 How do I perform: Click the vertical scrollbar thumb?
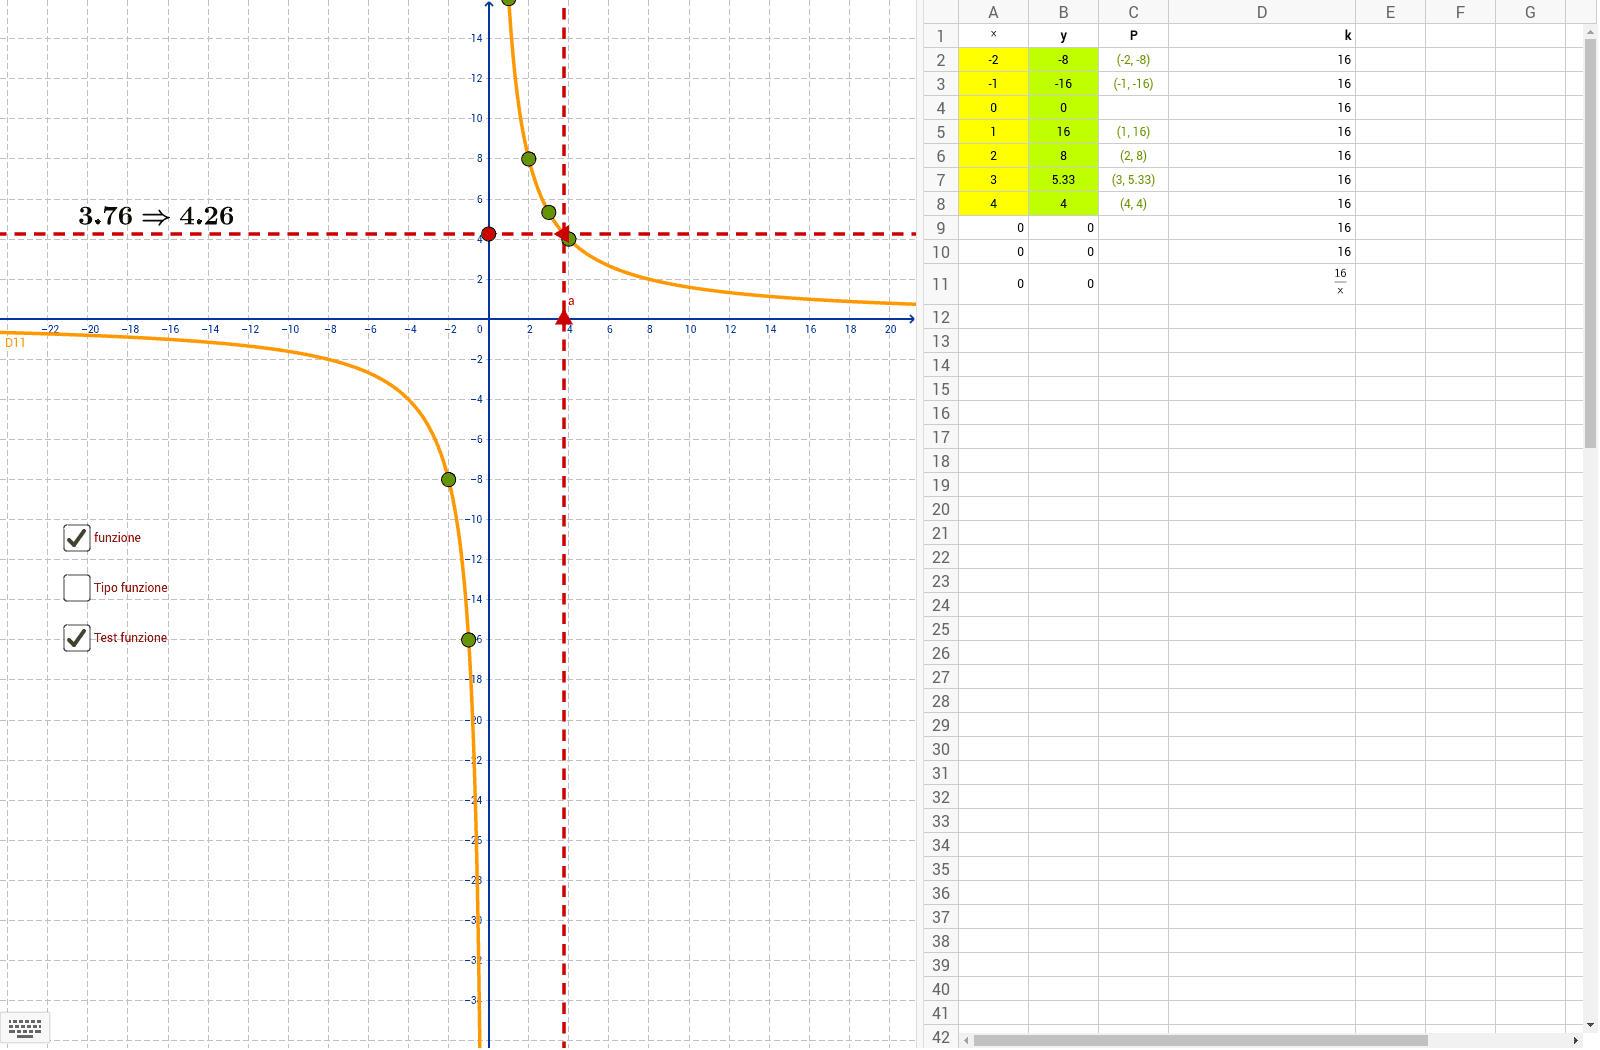(x=1591, y=244)
